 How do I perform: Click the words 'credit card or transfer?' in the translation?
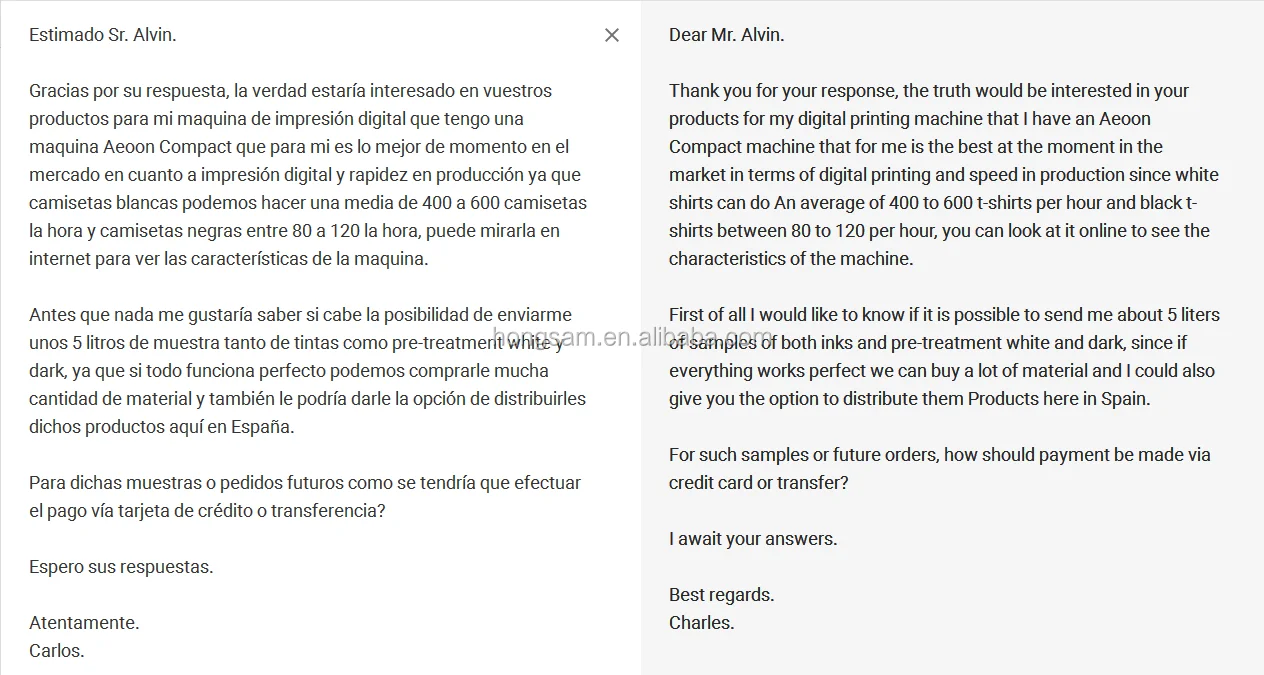758,483
